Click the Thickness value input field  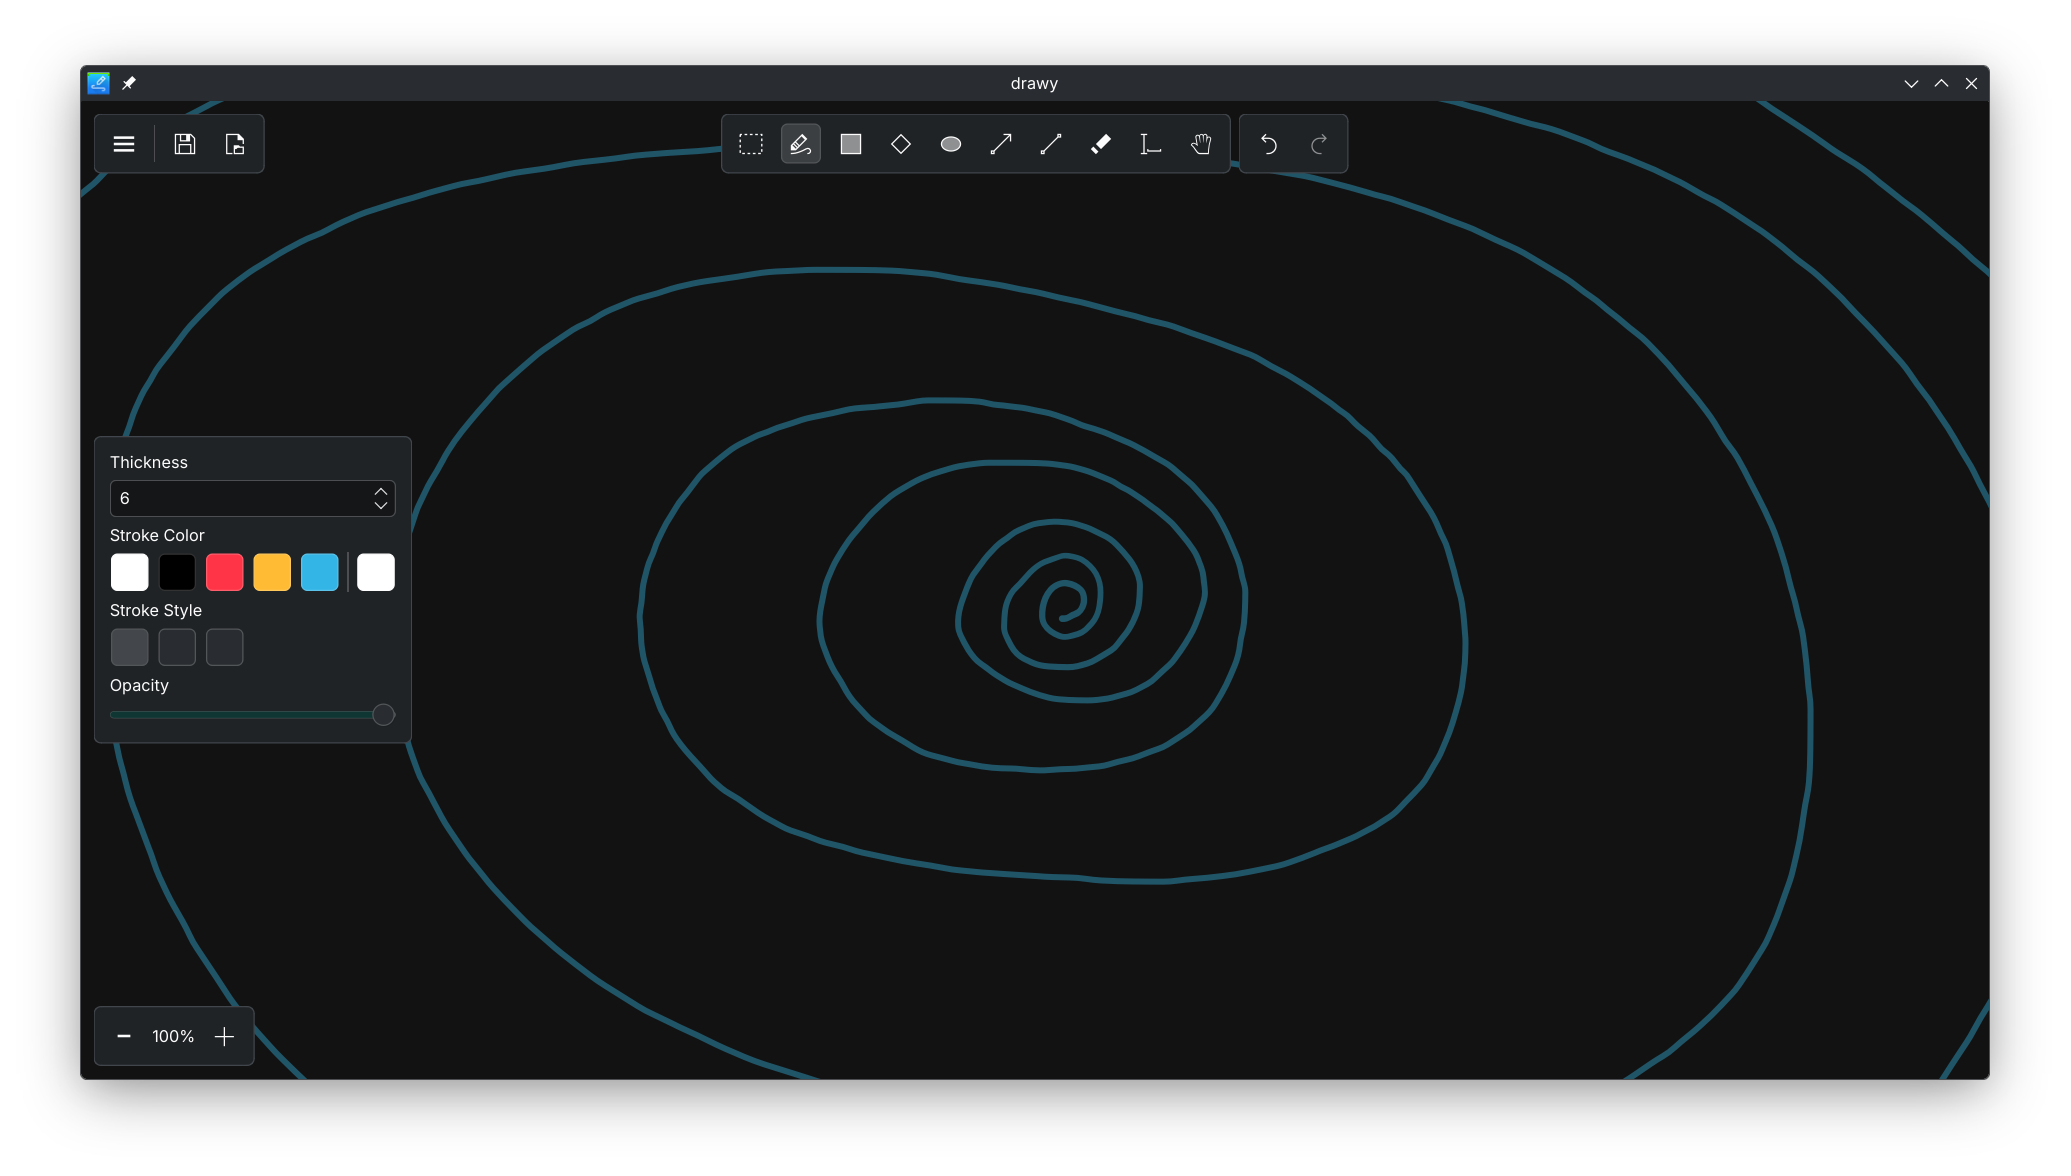click(x=240, y=498)
